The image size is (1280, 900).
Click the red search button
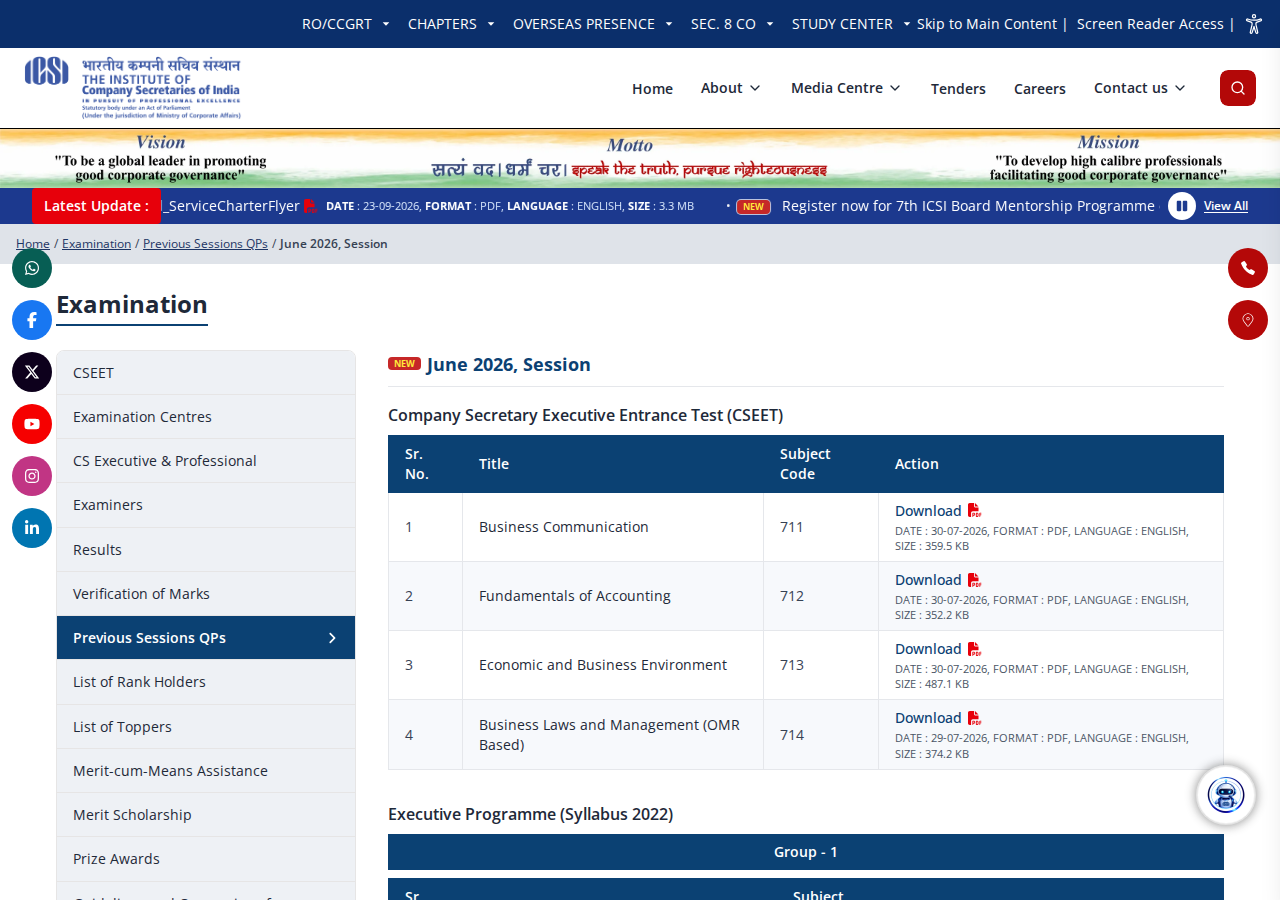[x=1238, y=88]
